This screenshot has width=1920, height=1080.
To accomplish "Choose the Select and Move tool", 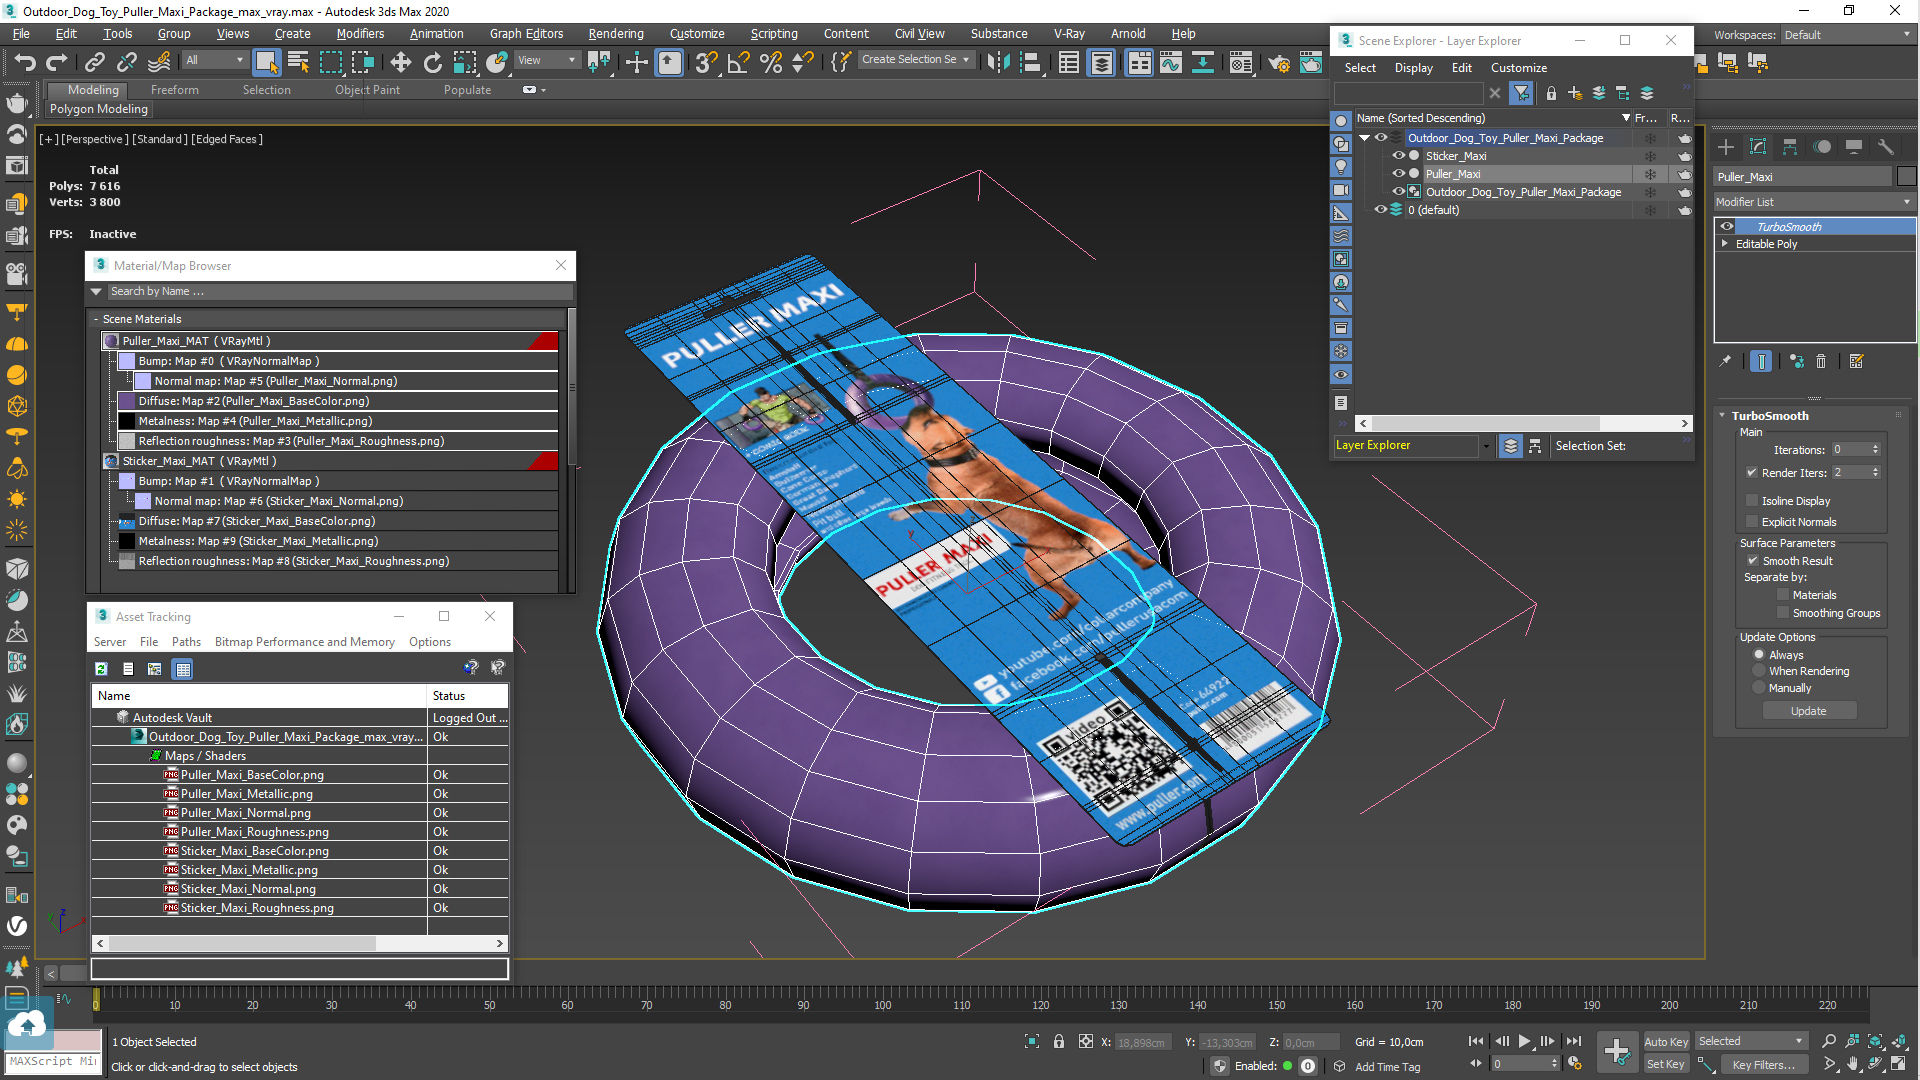I will [400, 63].
